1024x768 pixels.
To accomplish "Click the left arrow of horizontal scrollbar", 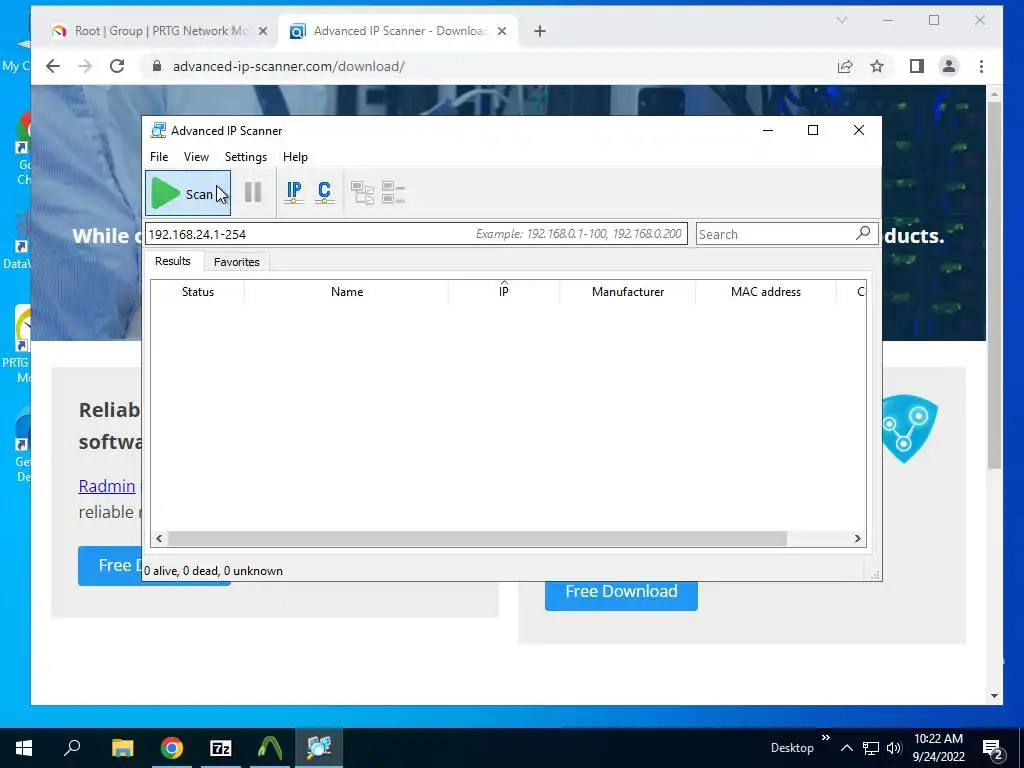I will point(159,539).
